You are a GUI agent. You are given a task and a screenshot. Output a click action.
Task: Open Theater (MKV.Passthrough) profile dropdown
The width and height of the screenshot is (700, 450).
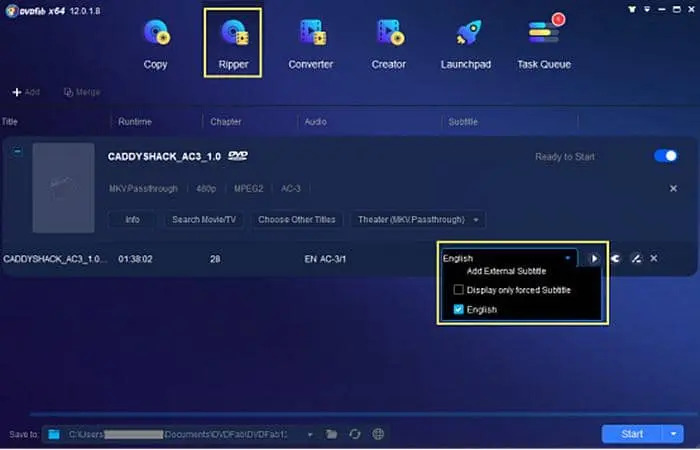click(x=418, y=220)
